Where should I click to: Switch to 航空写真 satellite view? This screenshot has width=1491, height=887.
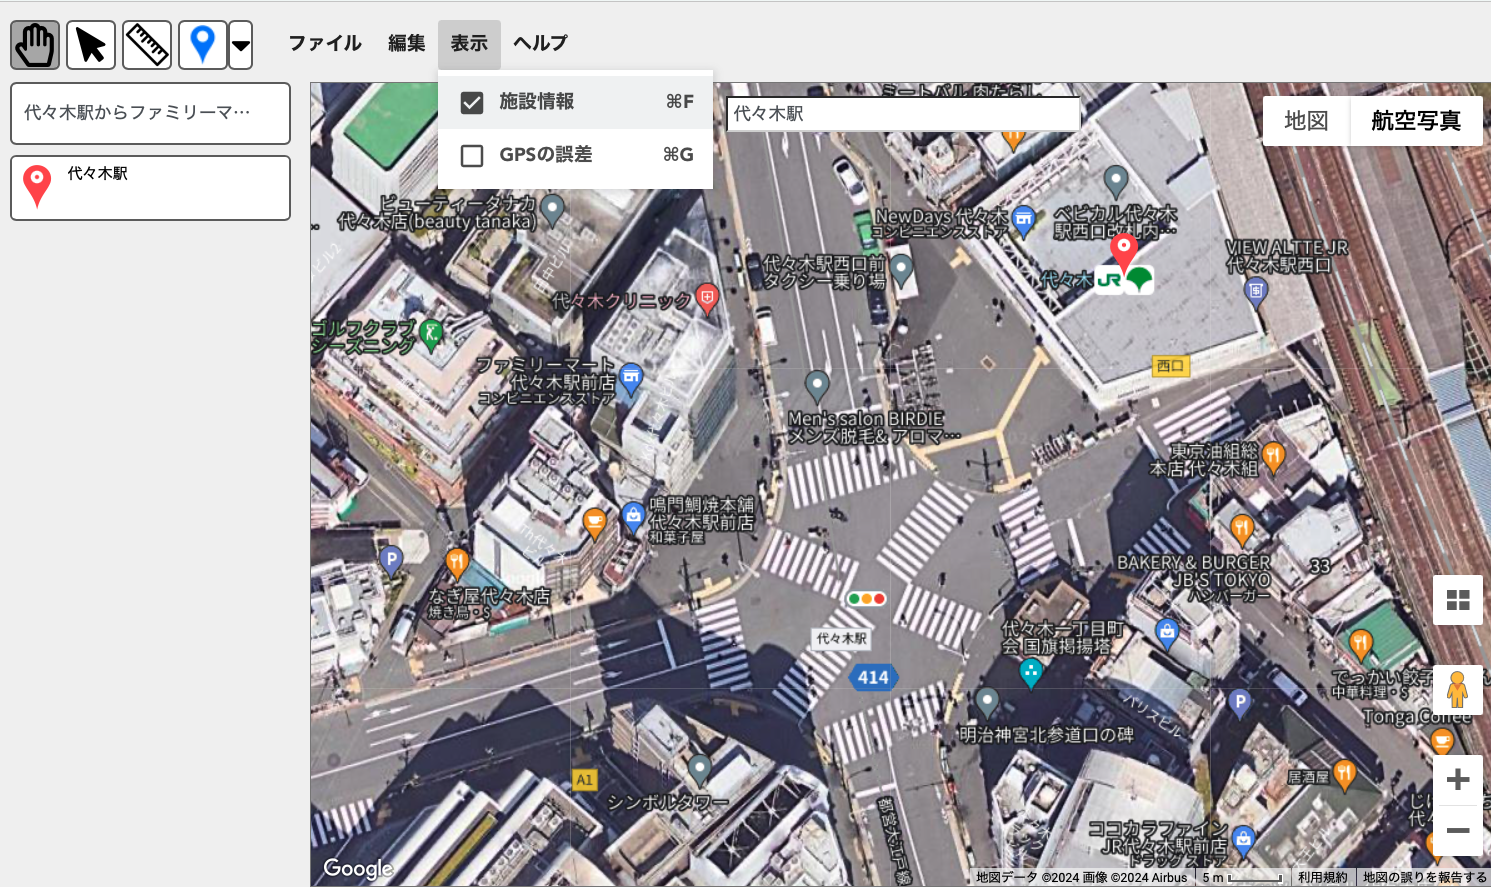(x=1416, y=121)
